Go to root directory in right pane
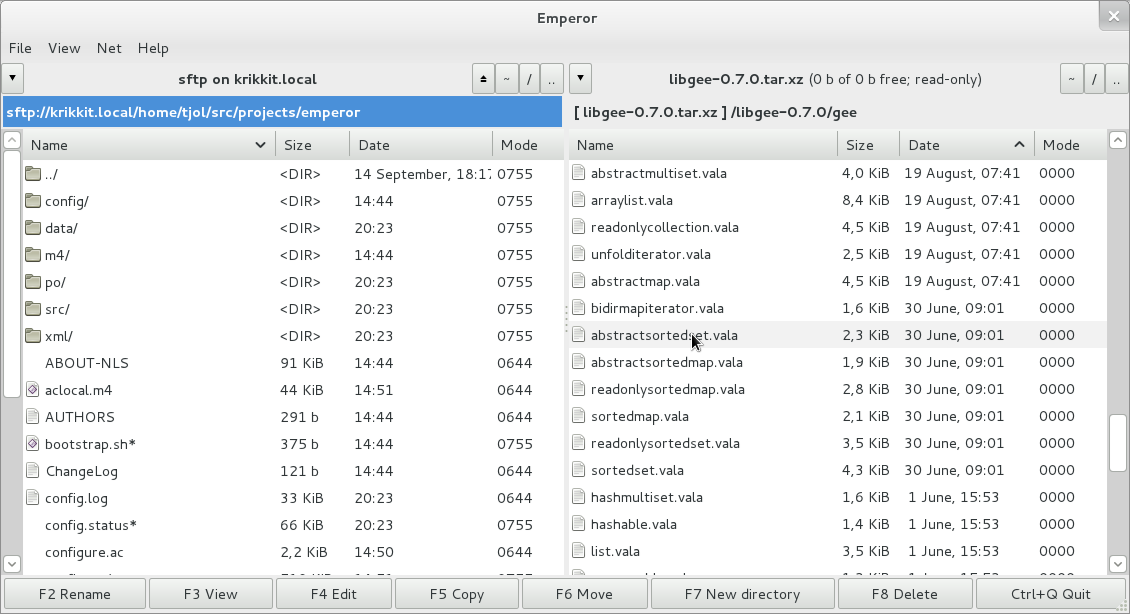This screenshot has height=614, width=1130. click(1094, 79)
